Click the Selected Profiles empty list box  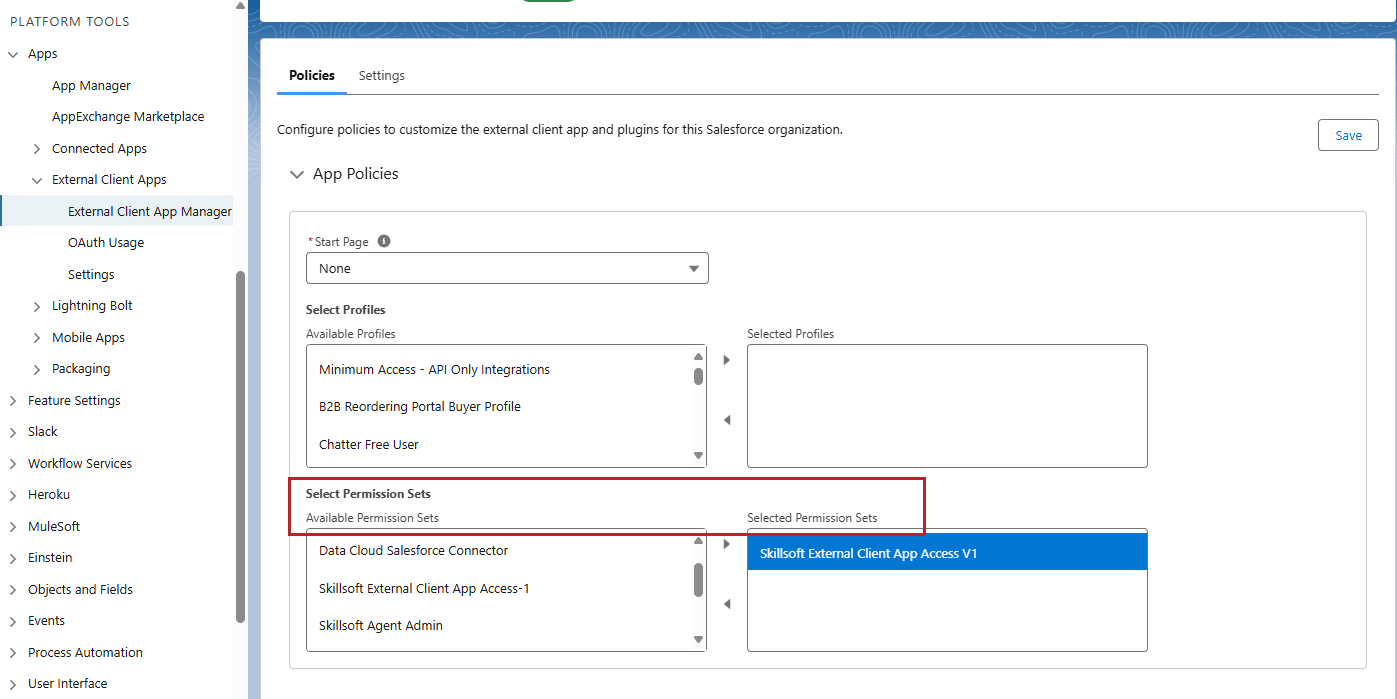947,406
